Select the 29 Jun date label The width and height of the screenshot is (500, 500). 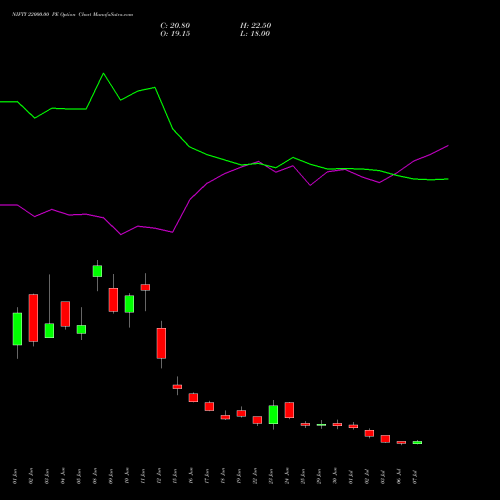tap(319, 476)
